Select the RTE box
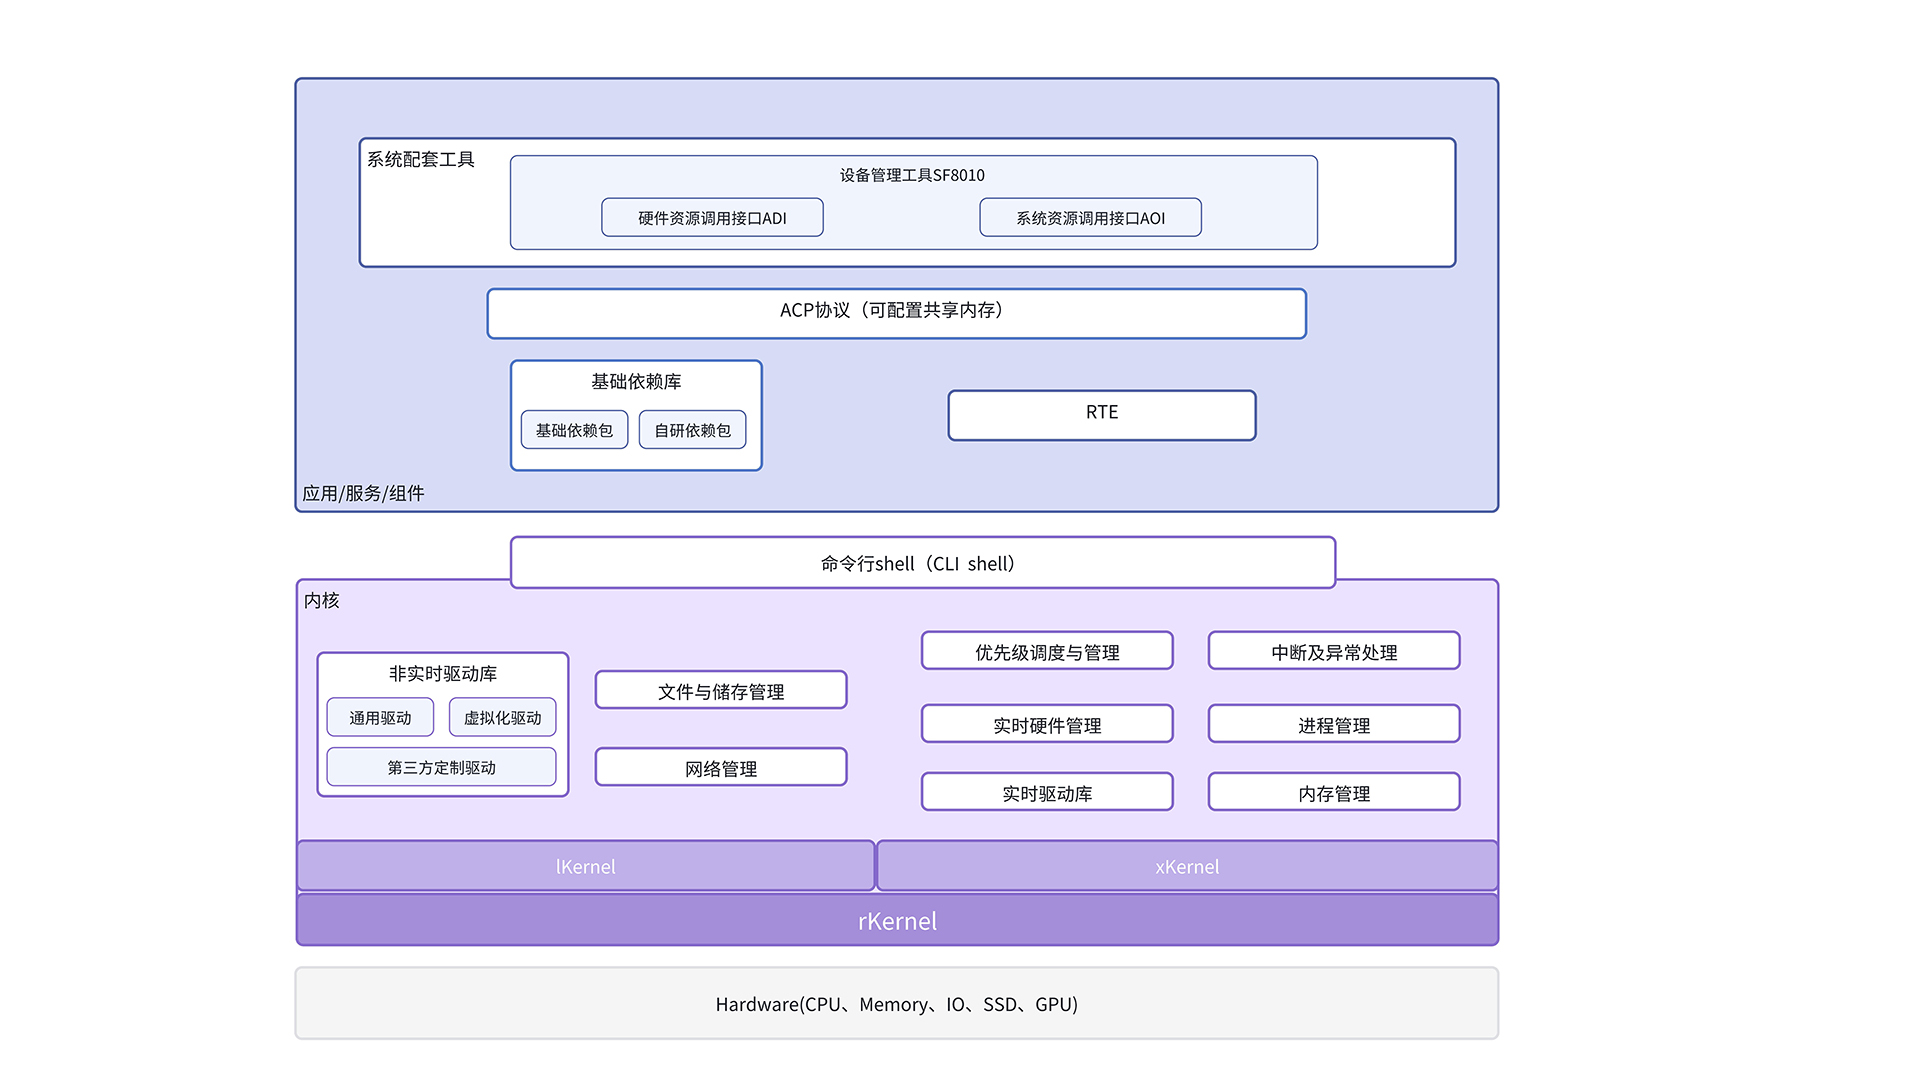This screenshot has width=1920, height=1080. click(x=1101, y=414)
